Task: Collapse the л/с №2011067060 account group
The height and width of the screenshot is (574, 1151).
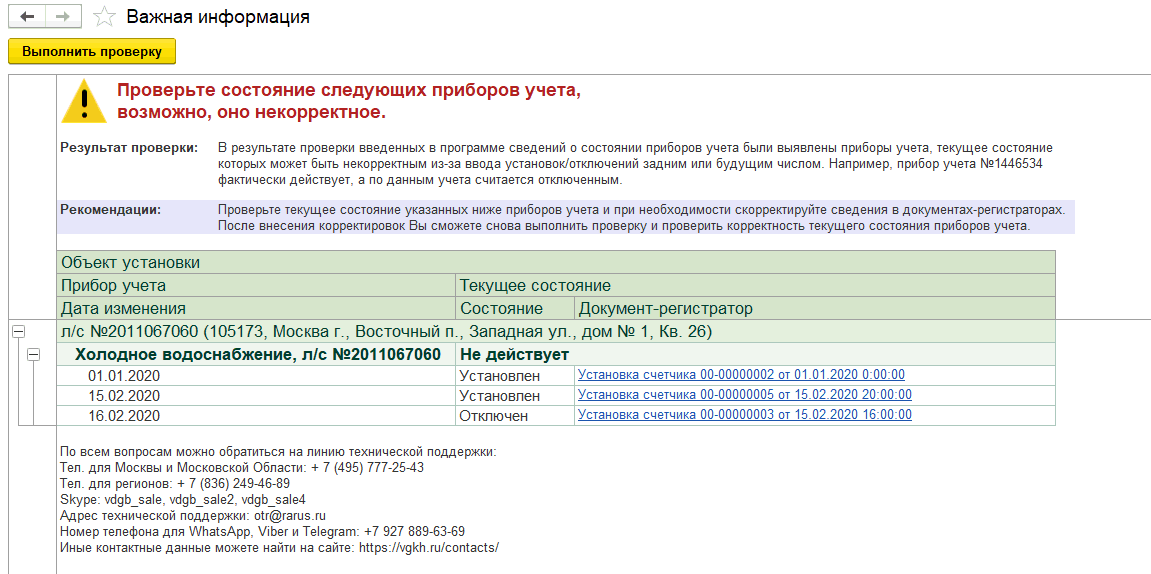Action: click(19, 333)
